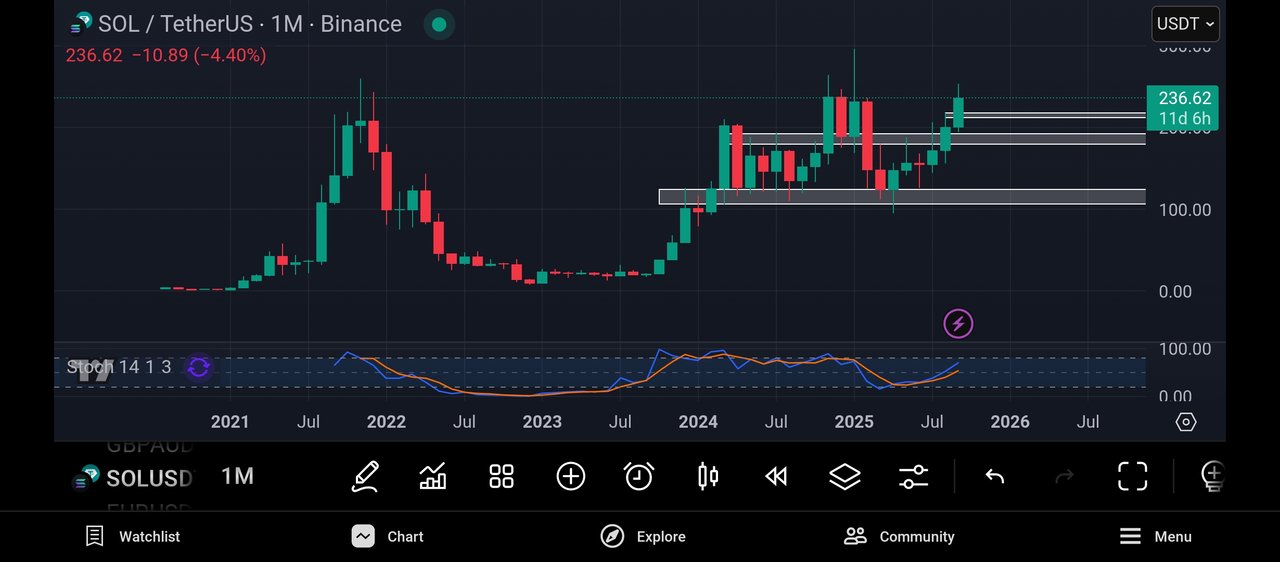Click the 100.00 price axis label
This screenshot has width=1280, height=562.
pos(1185,210)
